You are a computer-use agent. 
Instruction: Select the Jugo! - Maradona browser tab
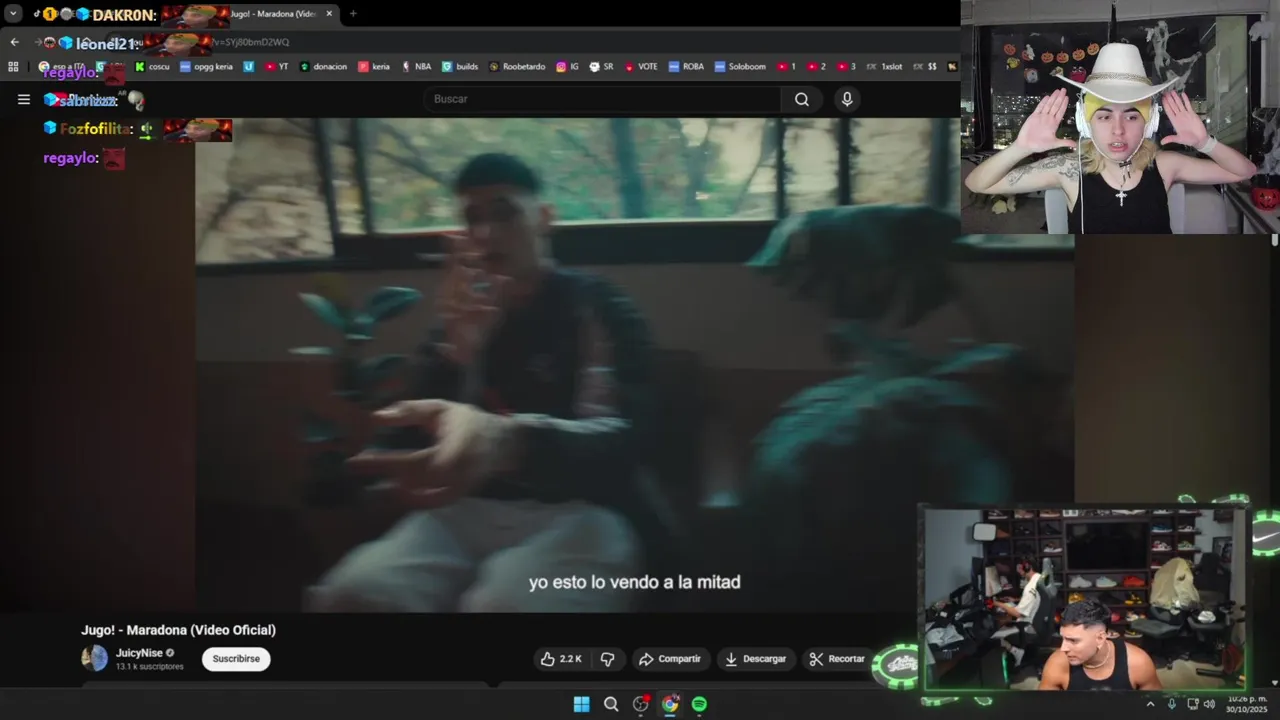pos(270,14)
